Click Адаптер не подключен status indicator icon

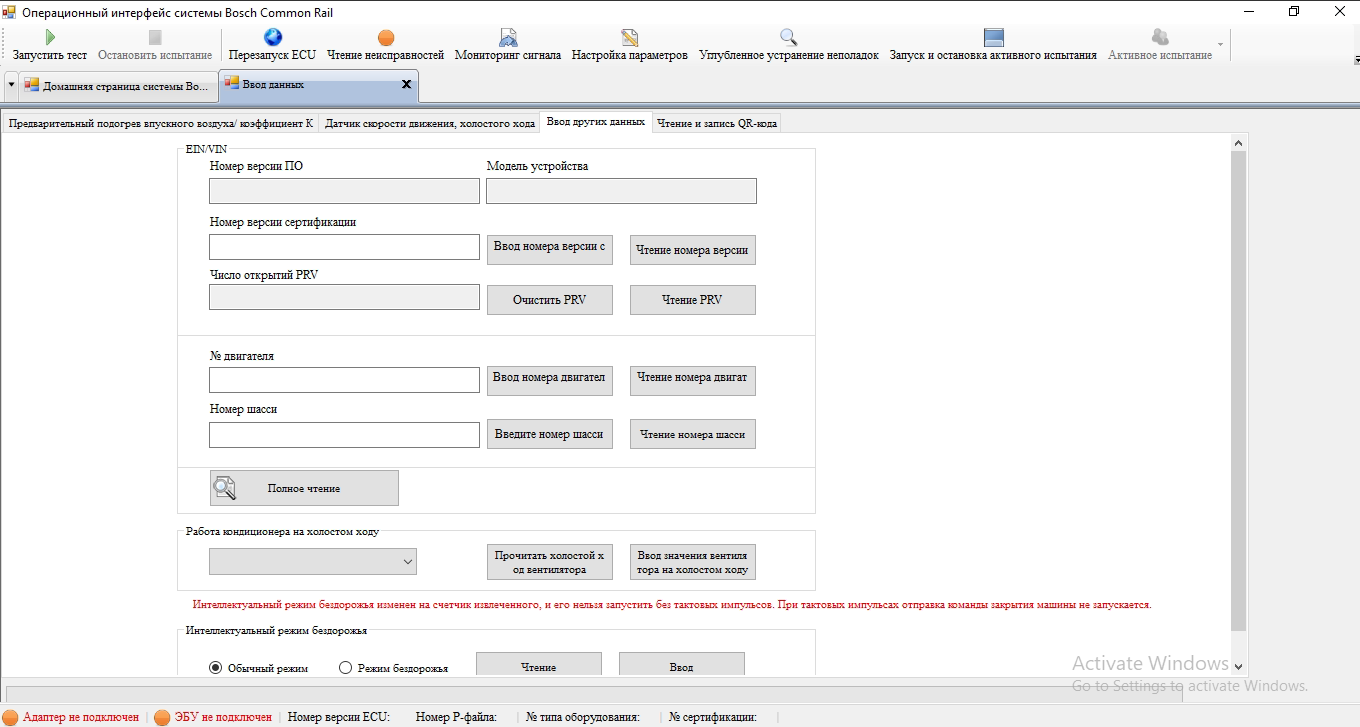[x=11, y=717]
